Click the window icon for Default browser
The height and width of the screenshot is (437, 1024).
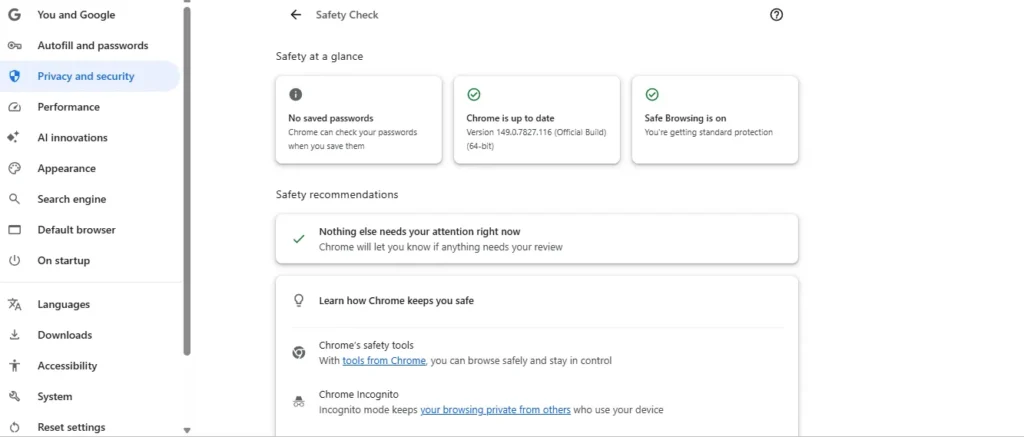pyautogui.click(x=14, y=229)
